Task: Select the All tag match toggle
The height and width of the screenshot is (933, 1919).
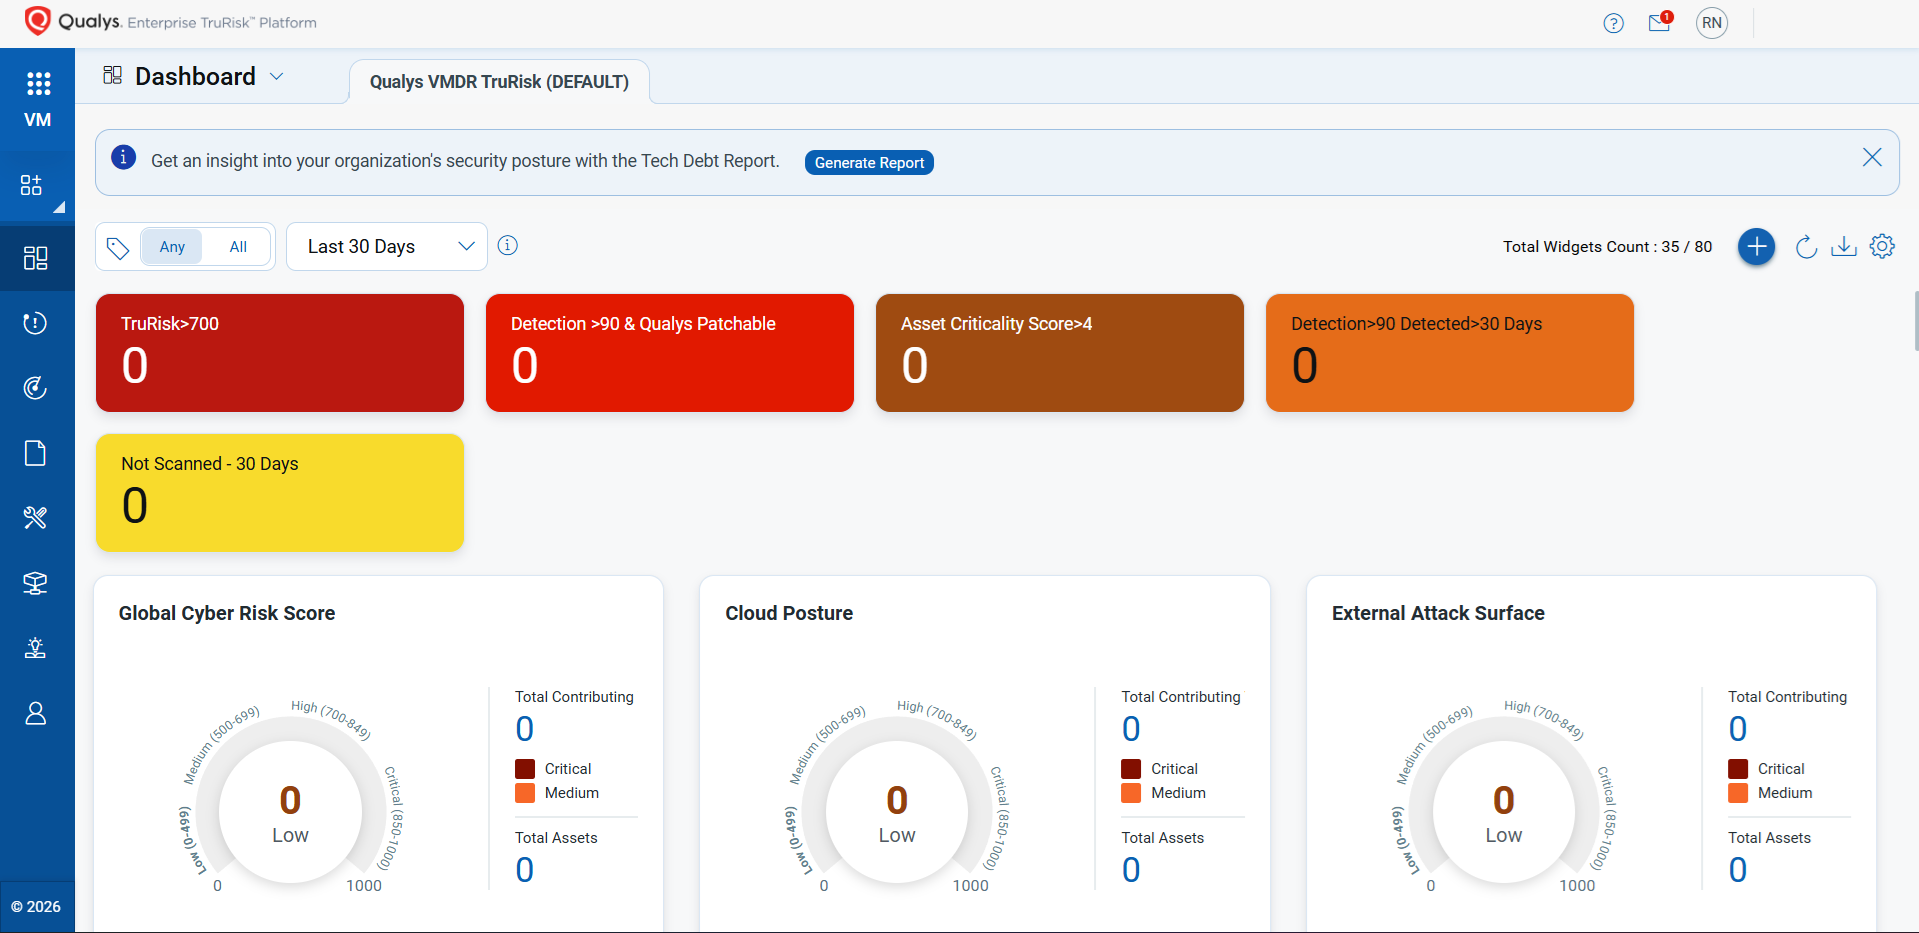Action: [238, 247]
